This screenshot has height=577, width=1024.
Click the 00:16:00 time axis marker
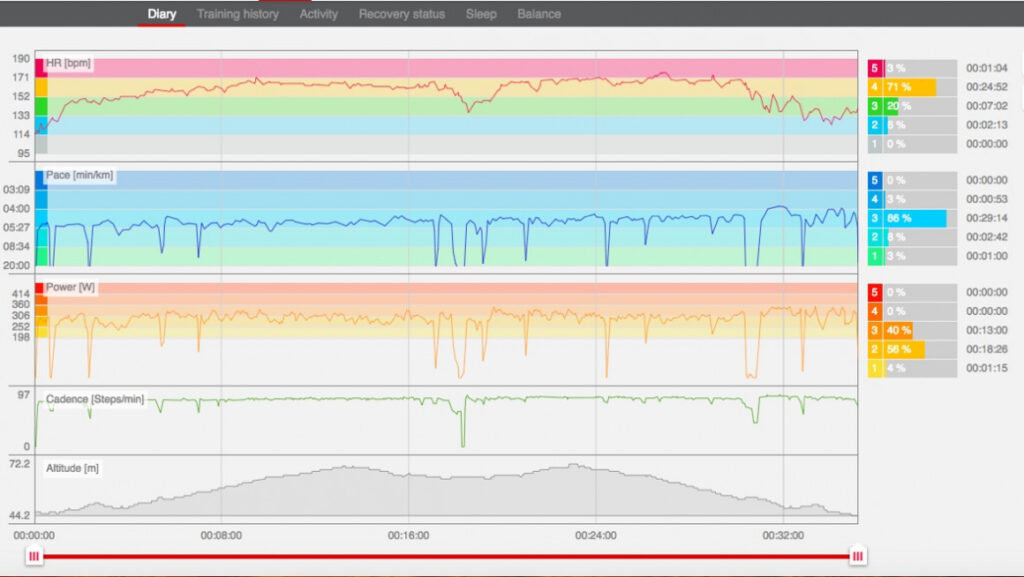tap(408, 535)
